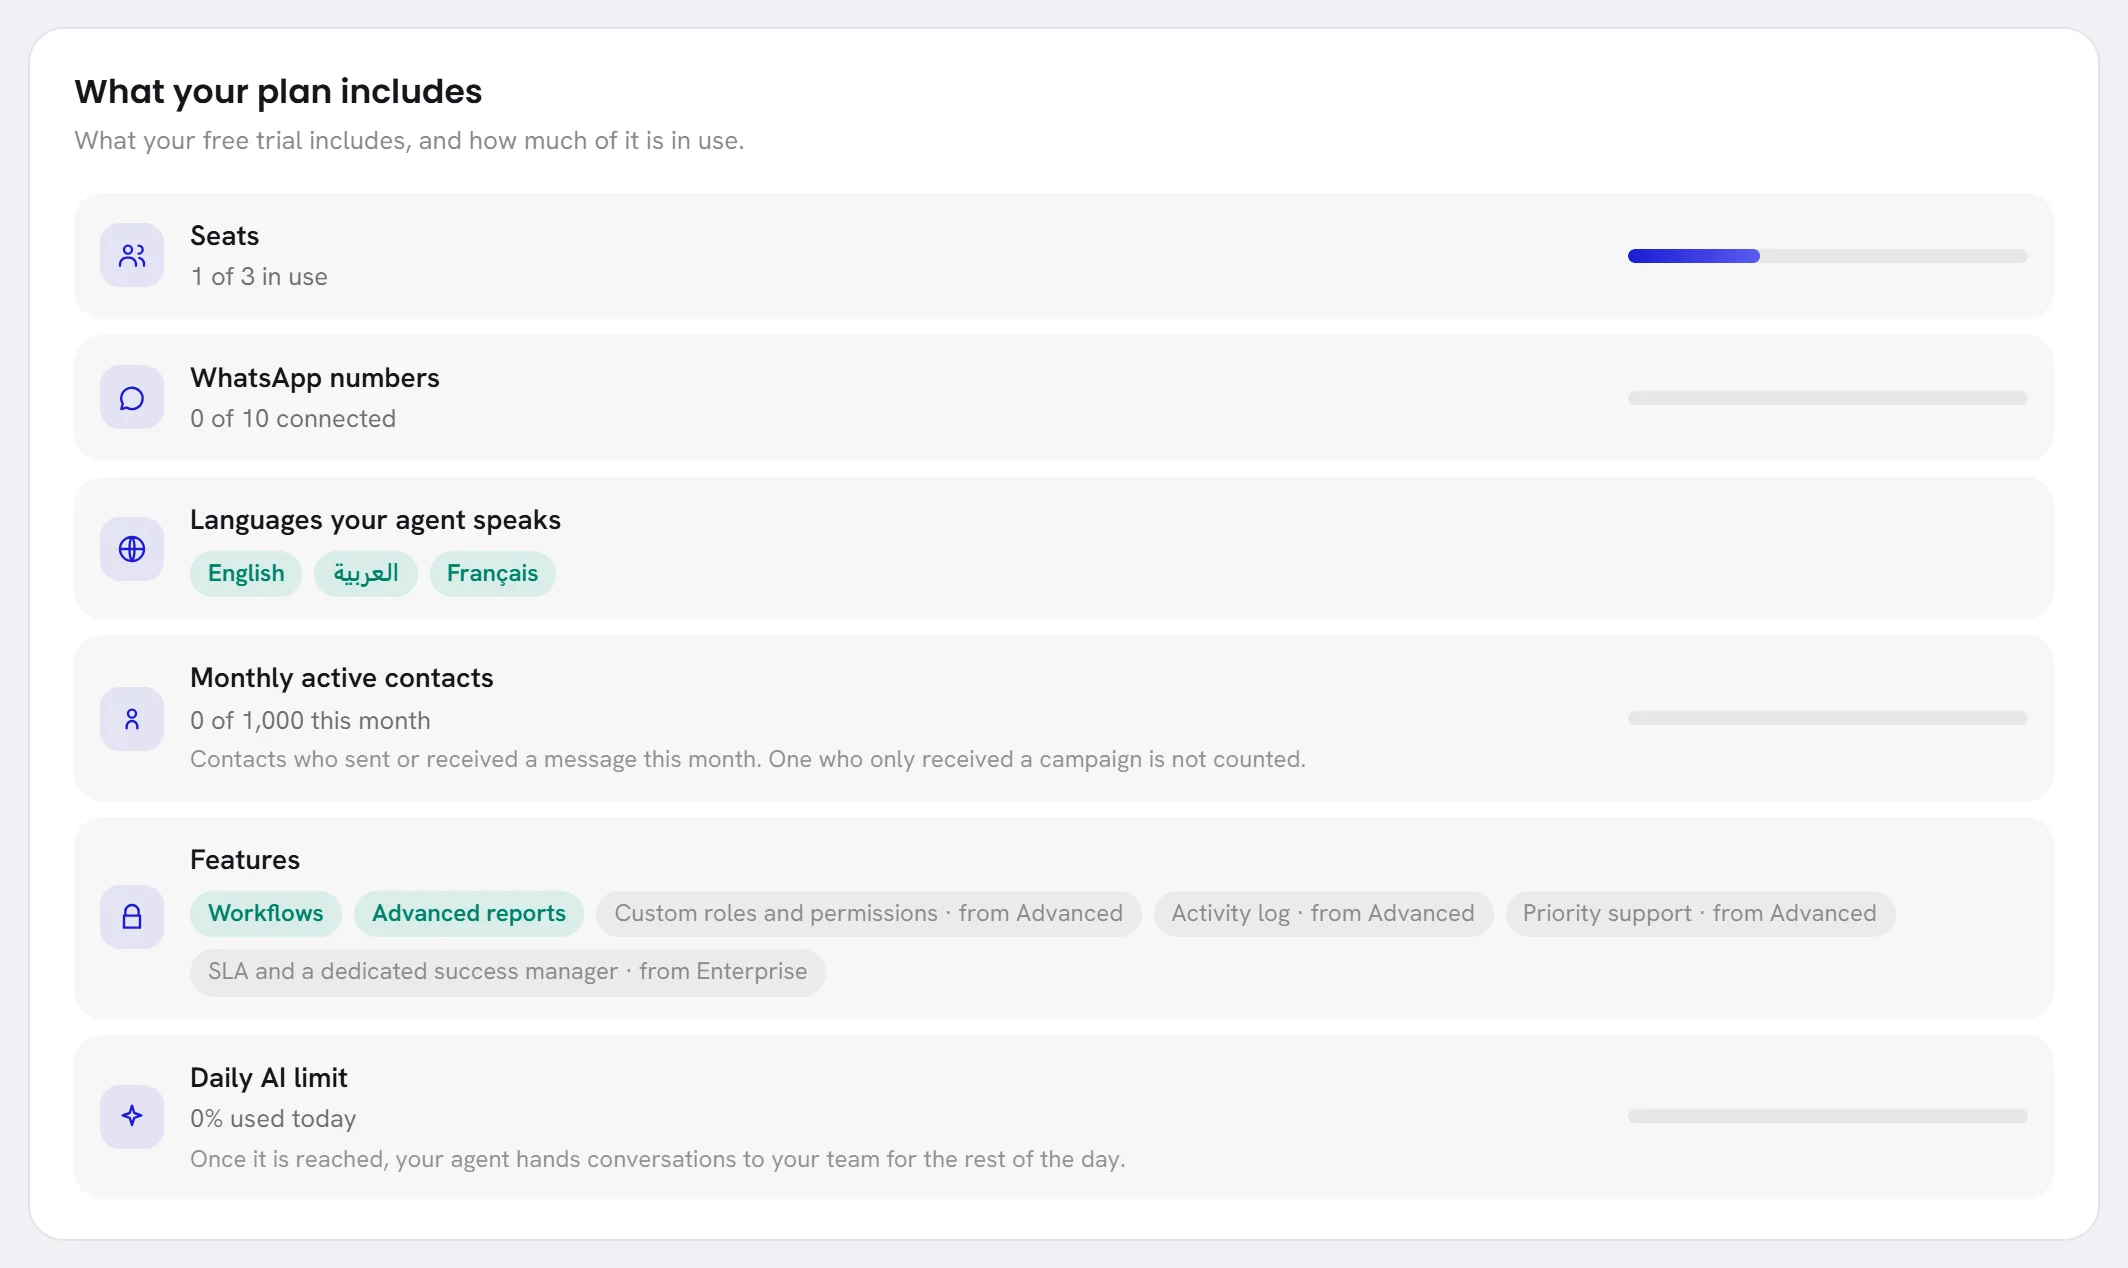This screenshot has height=1268, width=2128.
Task: Click the 'What your free trial includes' subtitle
Action: pyautogui.click(x=409, y=140)
